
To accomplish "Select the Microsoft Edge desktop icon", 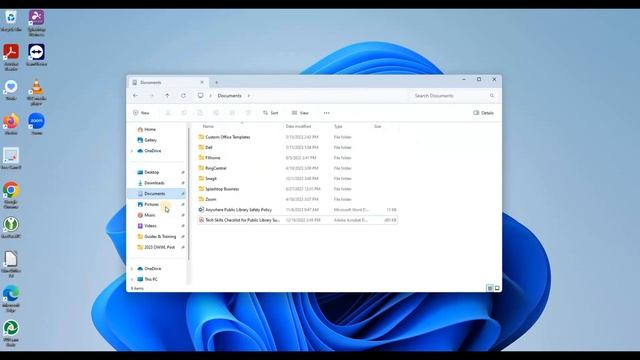I will click(x=11, y=299).
